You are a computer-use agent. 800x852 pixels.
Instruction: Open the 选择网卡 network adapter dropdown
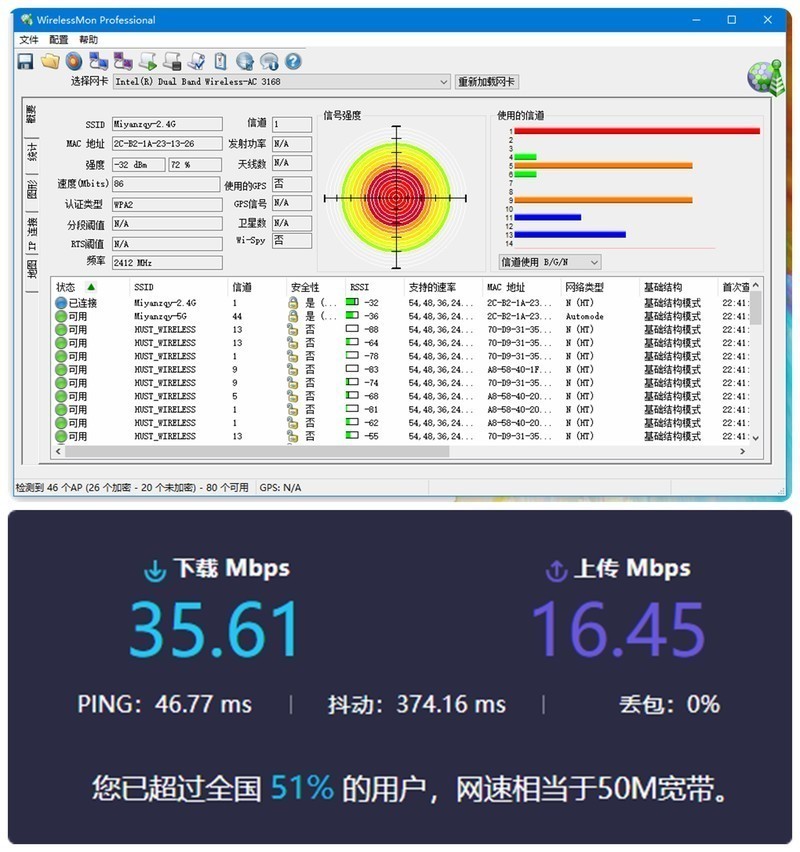click(x=444, y=82)
